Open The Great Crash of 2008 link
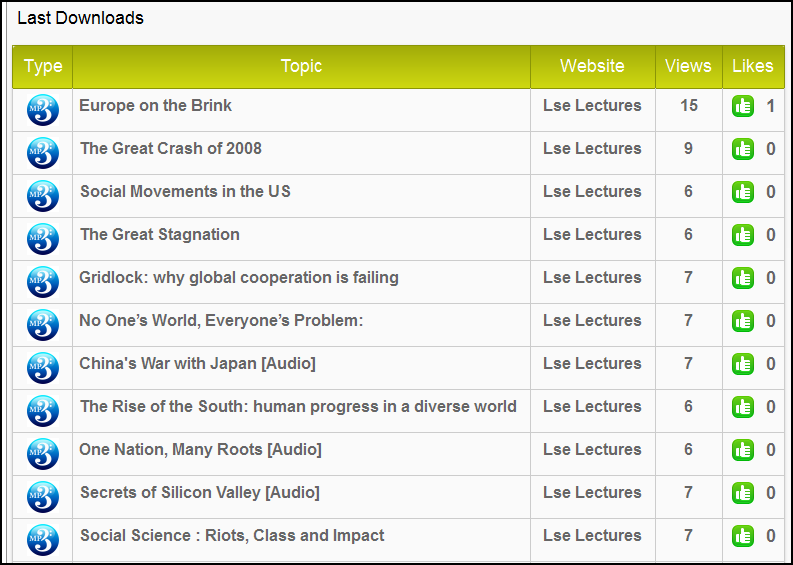This screenshot has width=793, height=565. (171, 148)
